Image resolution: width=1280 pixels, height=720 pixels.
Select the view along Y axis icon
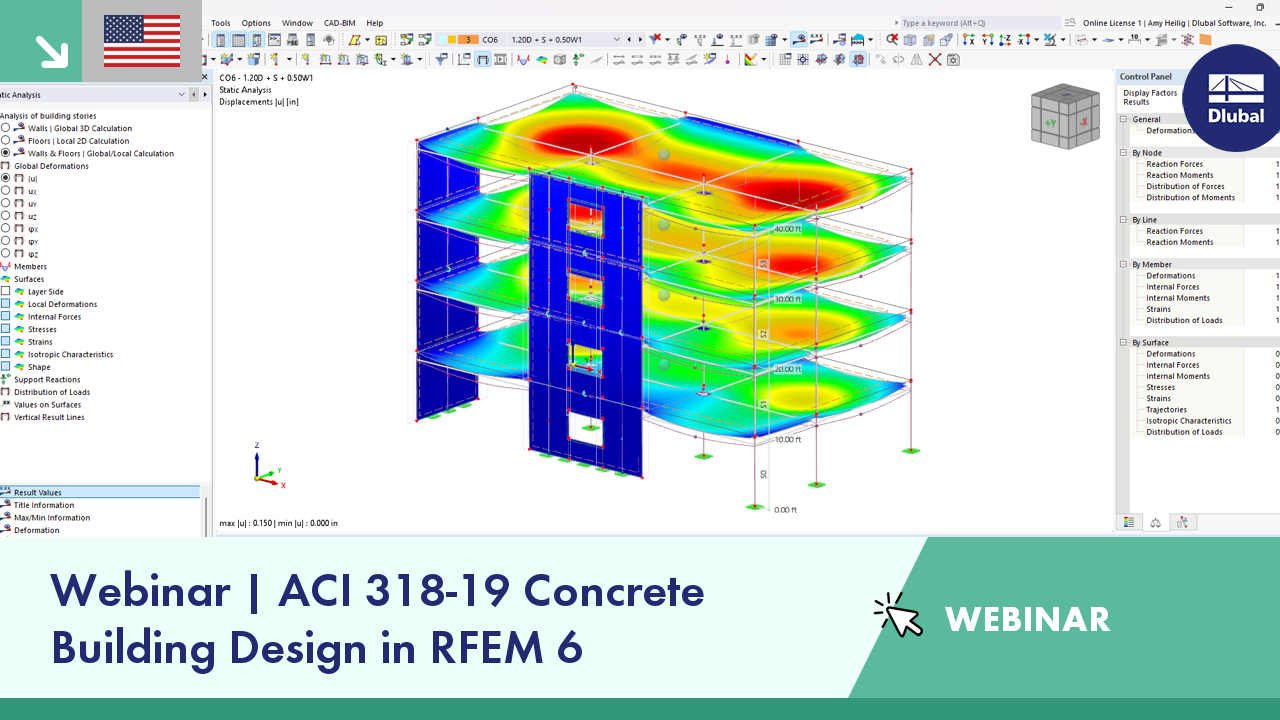pos(988,40)
